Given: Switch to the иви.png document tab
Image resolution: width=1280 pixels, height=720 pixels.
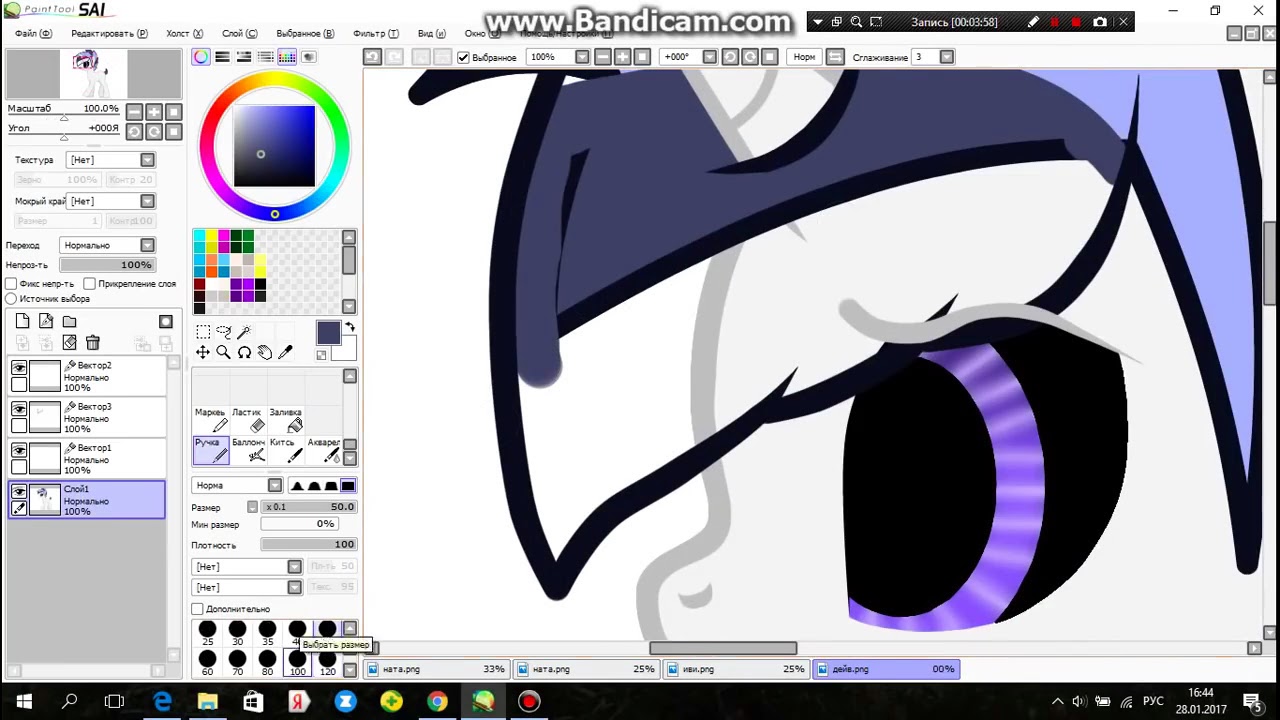Looking at the screenshot, I should (735, 669).
